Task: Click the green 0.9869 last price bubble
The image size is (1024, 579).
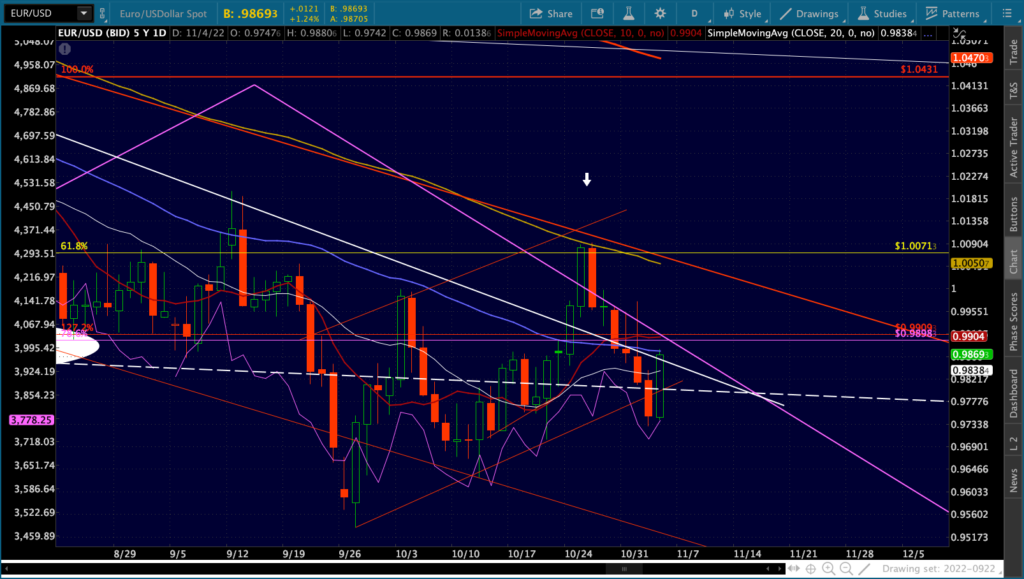Action: click(x=972, y=354)
